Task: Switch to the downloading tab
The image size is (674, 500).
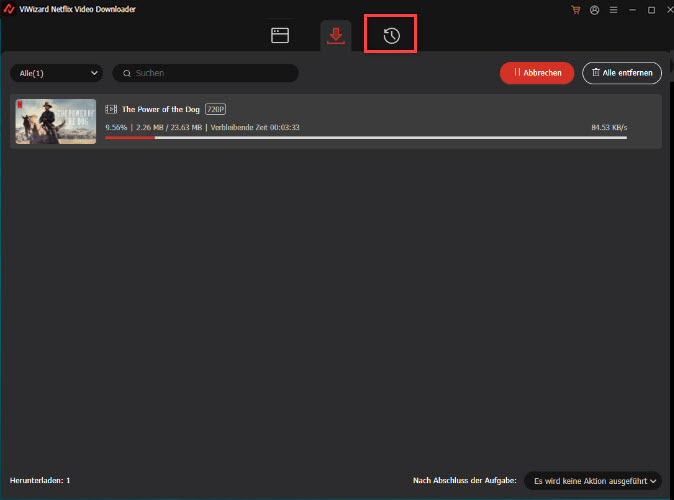Action: coord(336,35)
